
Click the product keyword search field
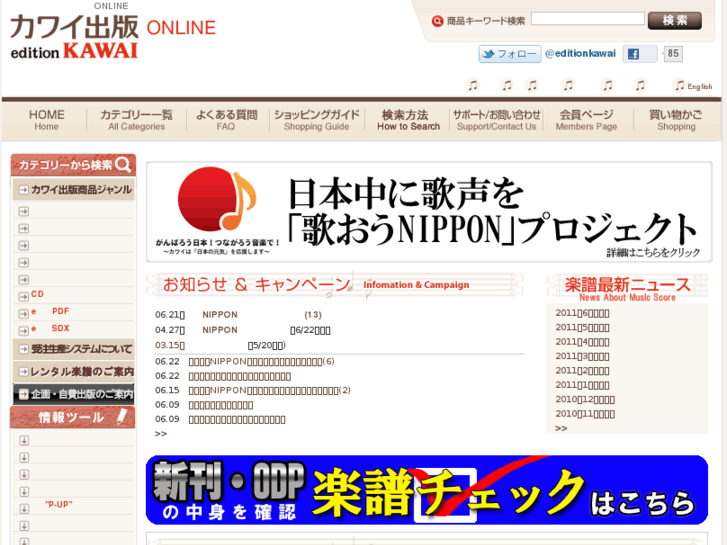point(587,19)
